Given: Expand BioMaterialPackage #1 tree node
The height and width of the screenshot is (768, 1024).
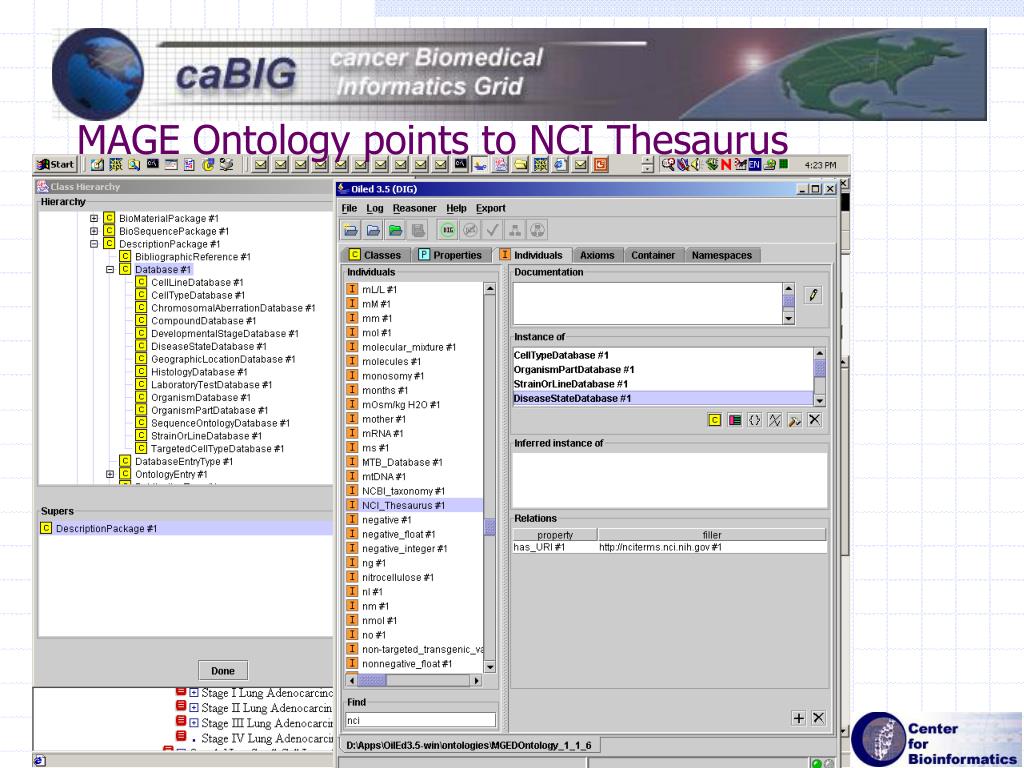Looking at the screenshot, I should coord(94,218).
